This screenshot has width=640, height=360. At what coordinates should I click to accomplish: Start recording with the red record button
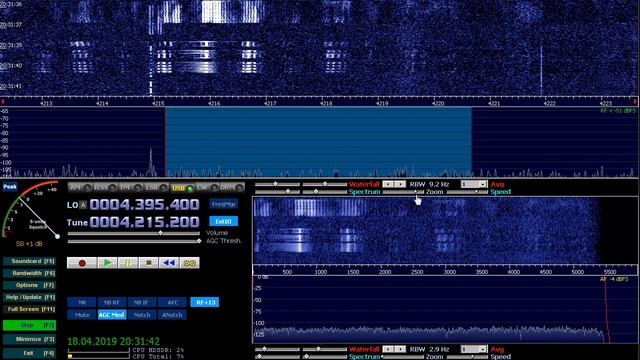click(x=82, y=263)
